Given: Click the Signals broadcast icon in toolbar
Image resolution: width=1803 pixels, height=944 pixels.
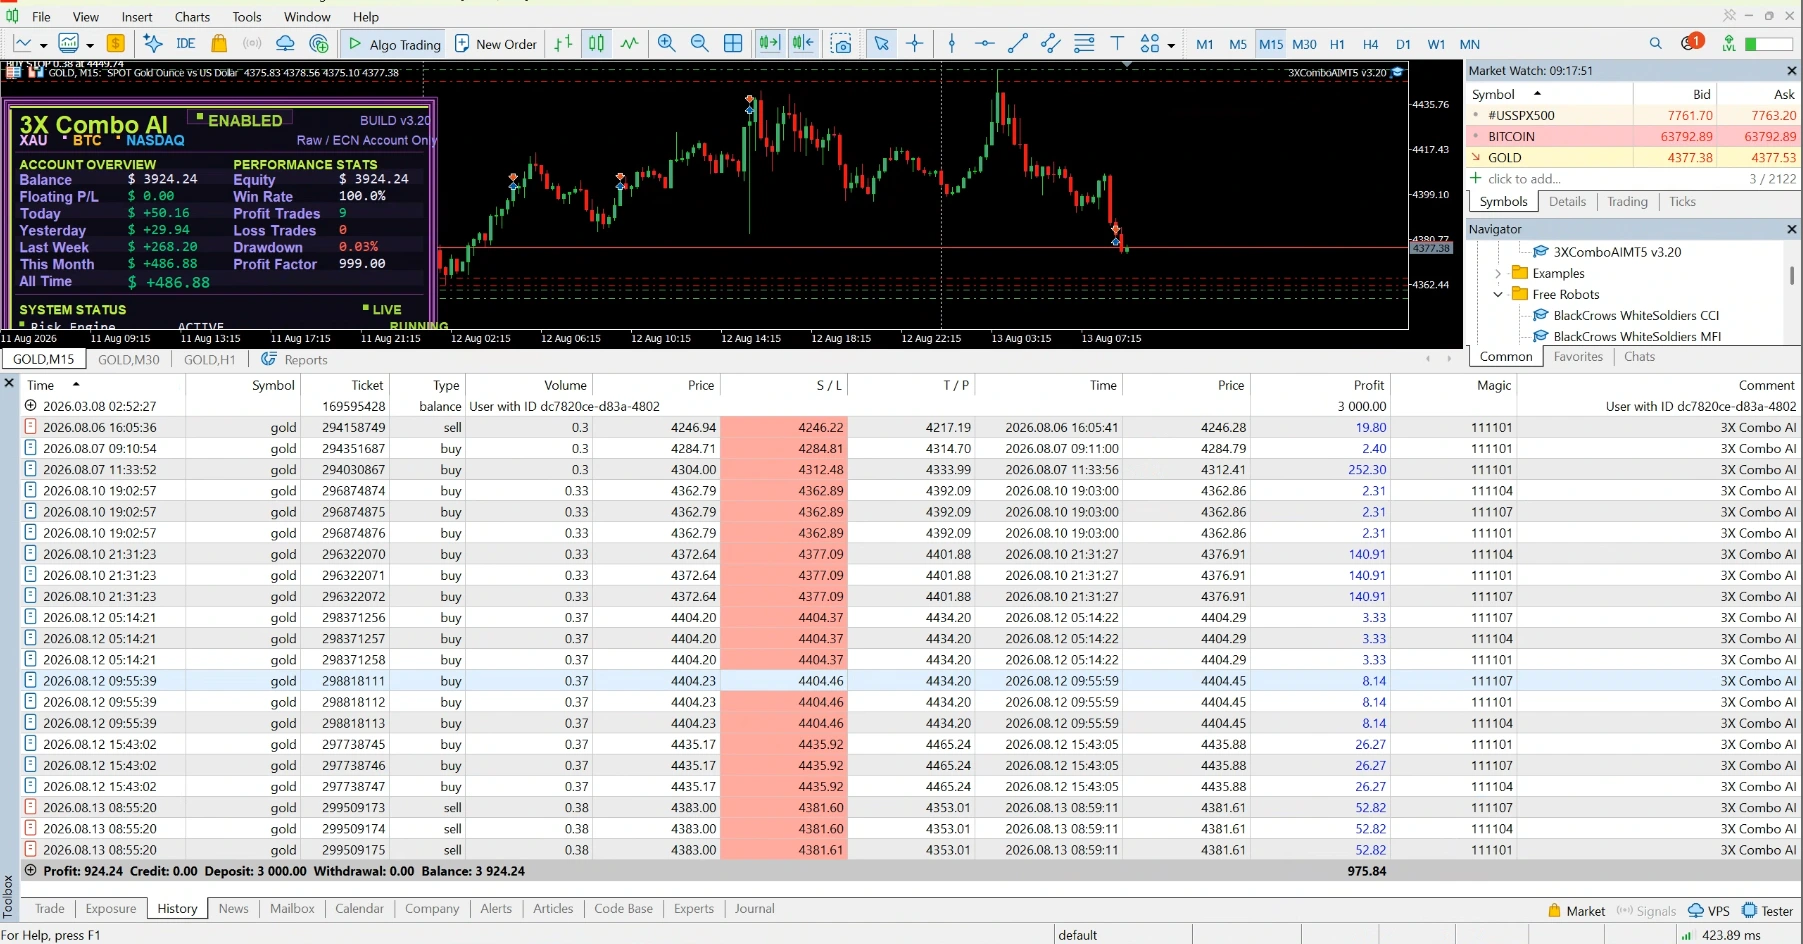Looking at the screenshot, I should 252,43.
